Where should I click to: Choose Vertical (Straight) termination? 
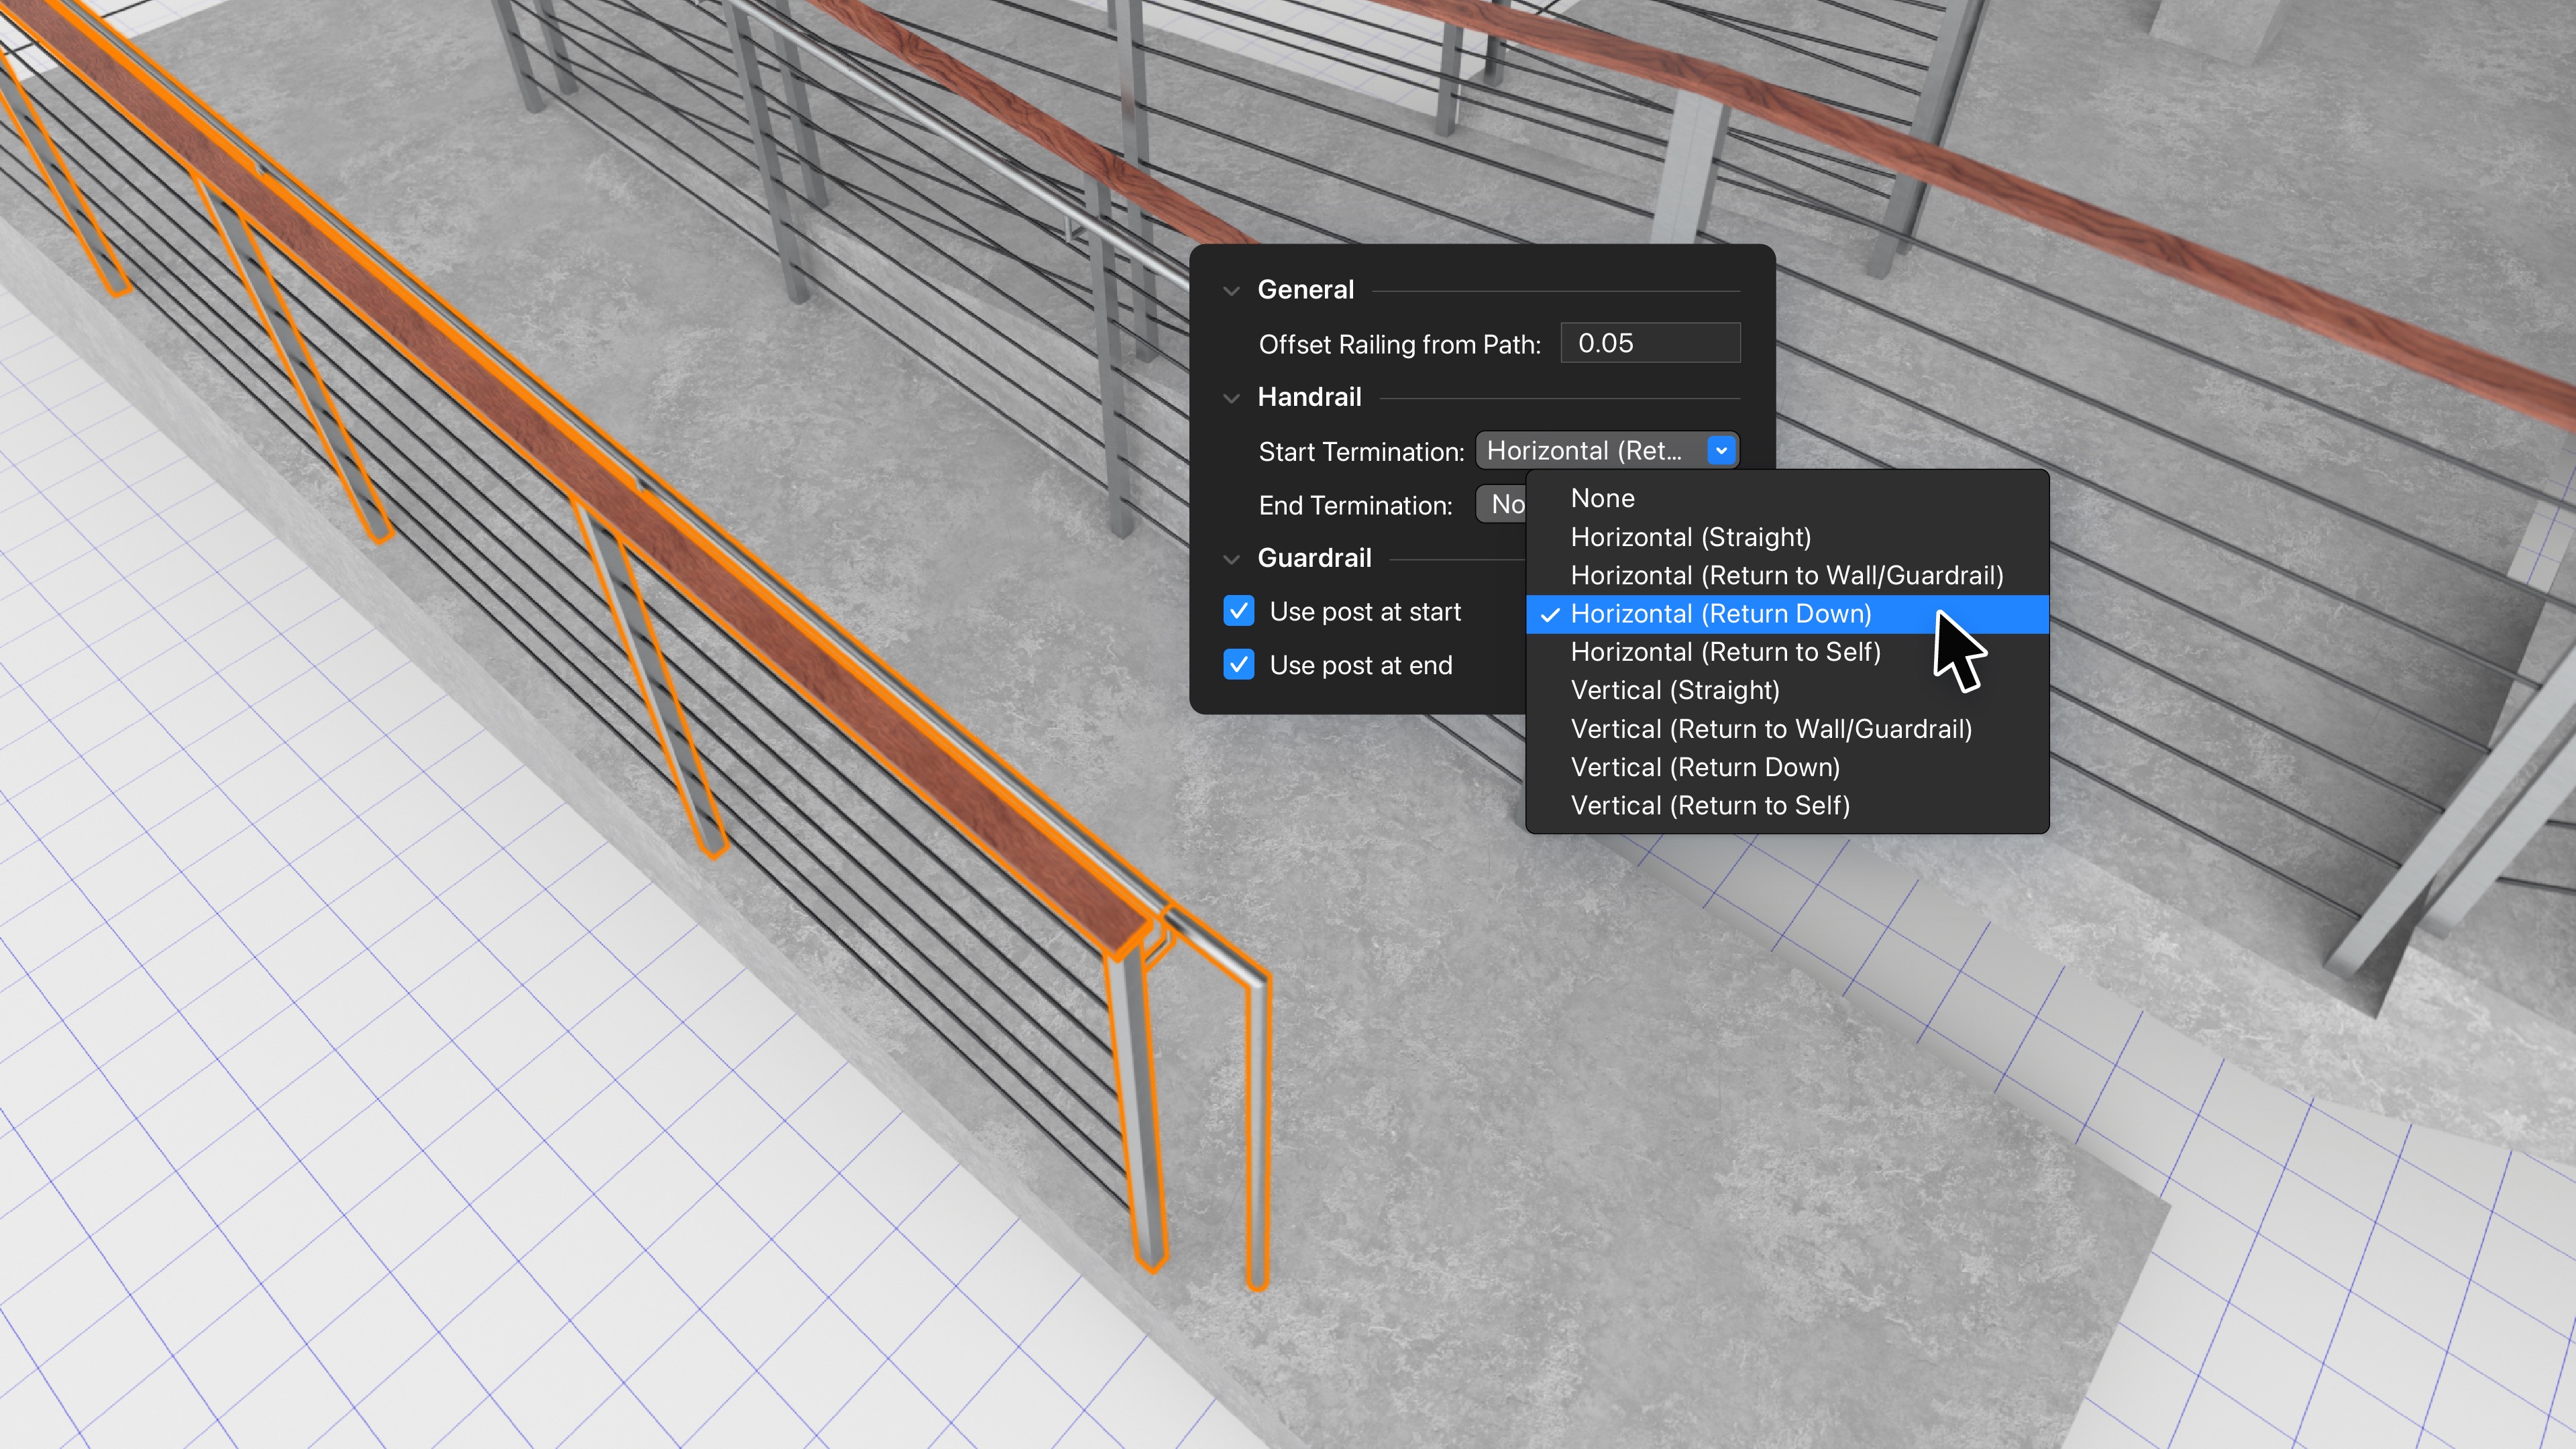[x=1675, y=690]
